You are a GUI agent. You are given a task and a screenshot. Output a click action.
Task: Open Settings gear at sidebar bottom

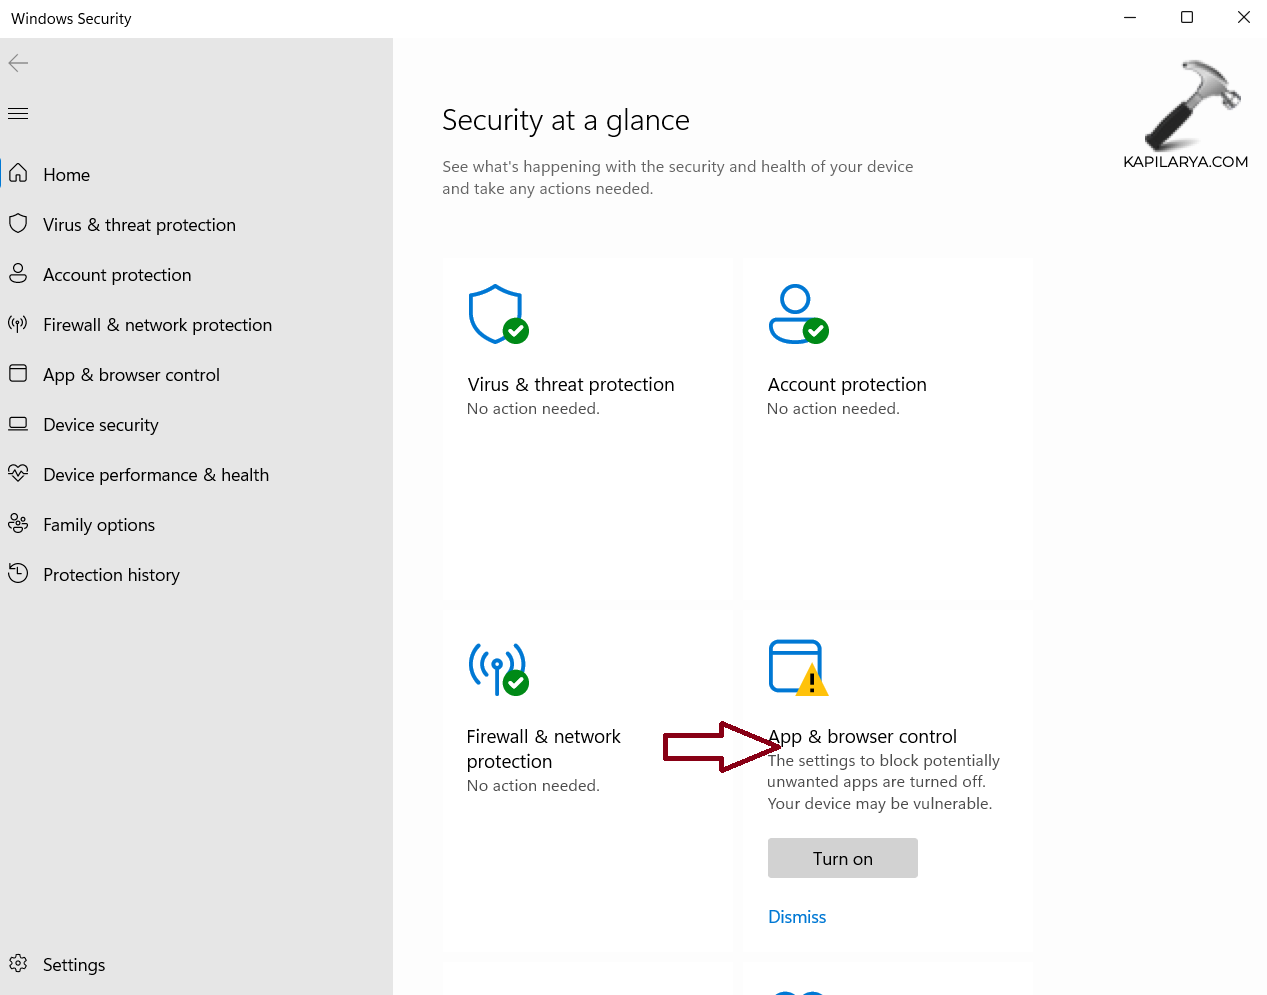click(18, 964)
